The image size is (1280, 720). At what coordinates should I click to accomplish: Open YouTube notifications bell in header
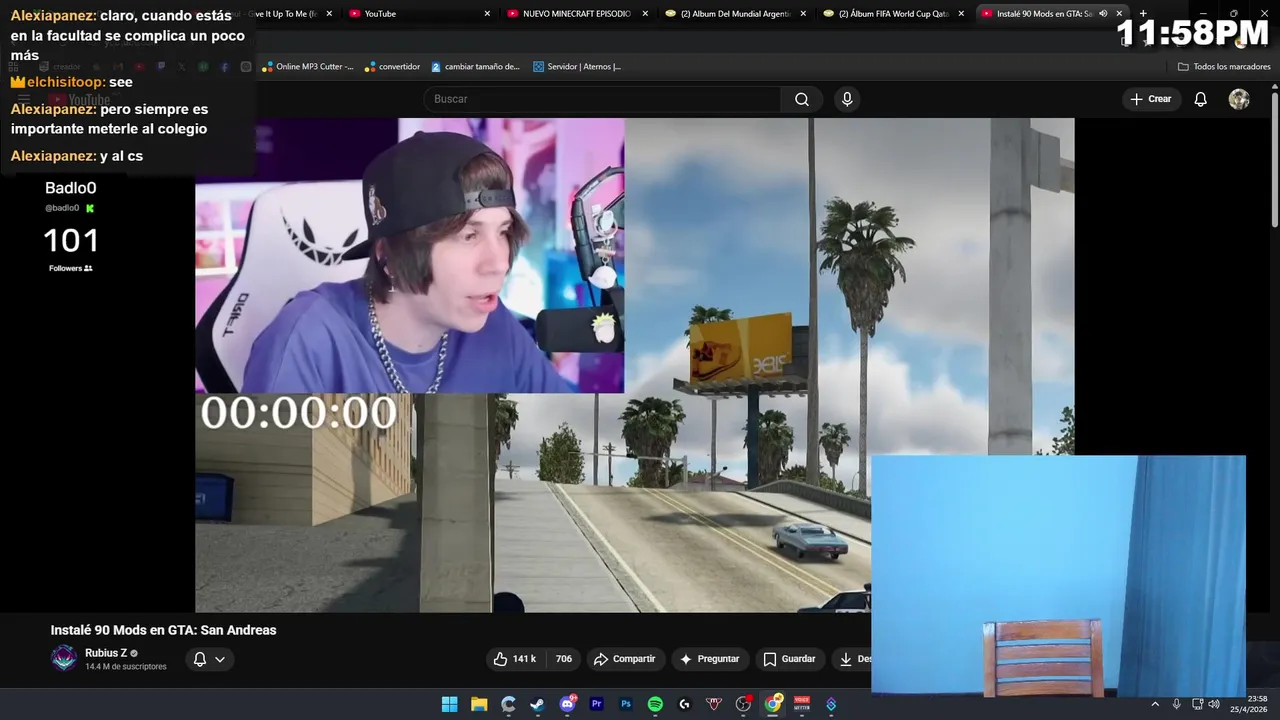pyautogui.click(x=1201, y=99)
